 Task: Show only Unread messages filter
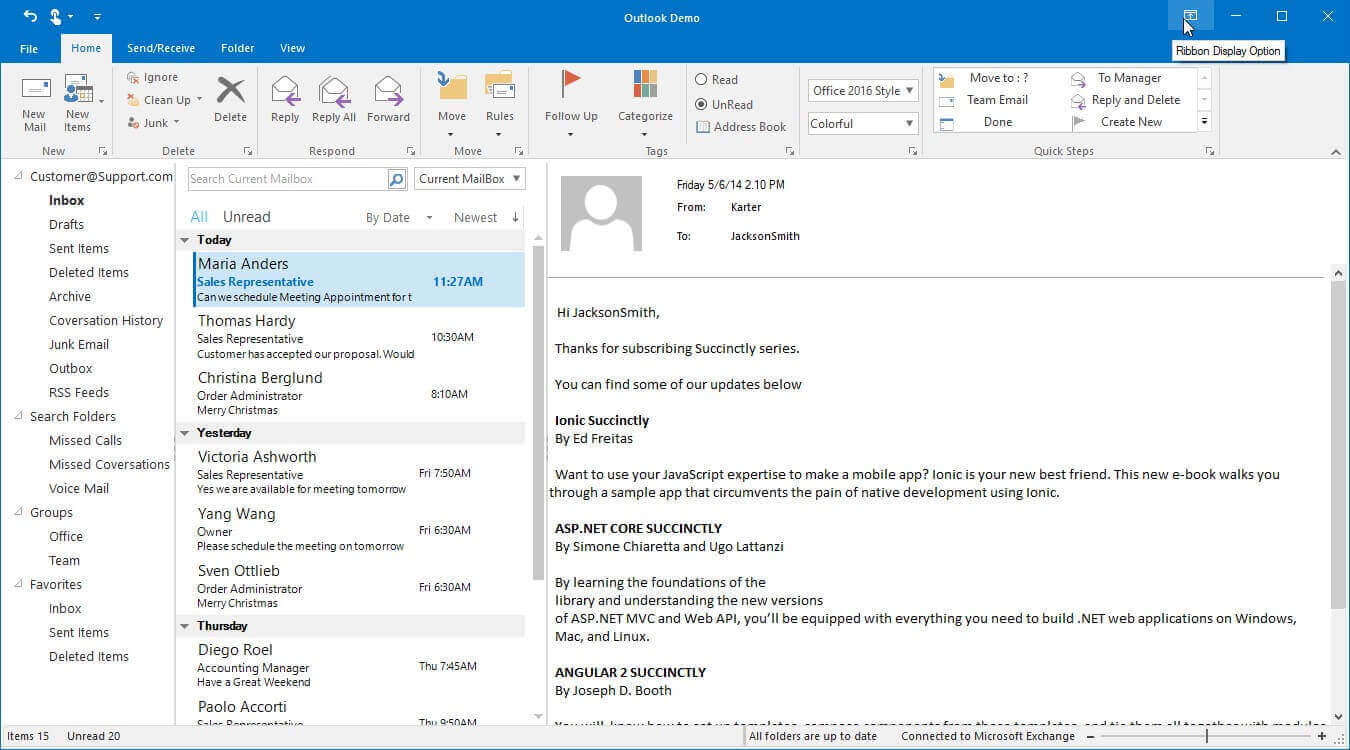pos(246,217)
